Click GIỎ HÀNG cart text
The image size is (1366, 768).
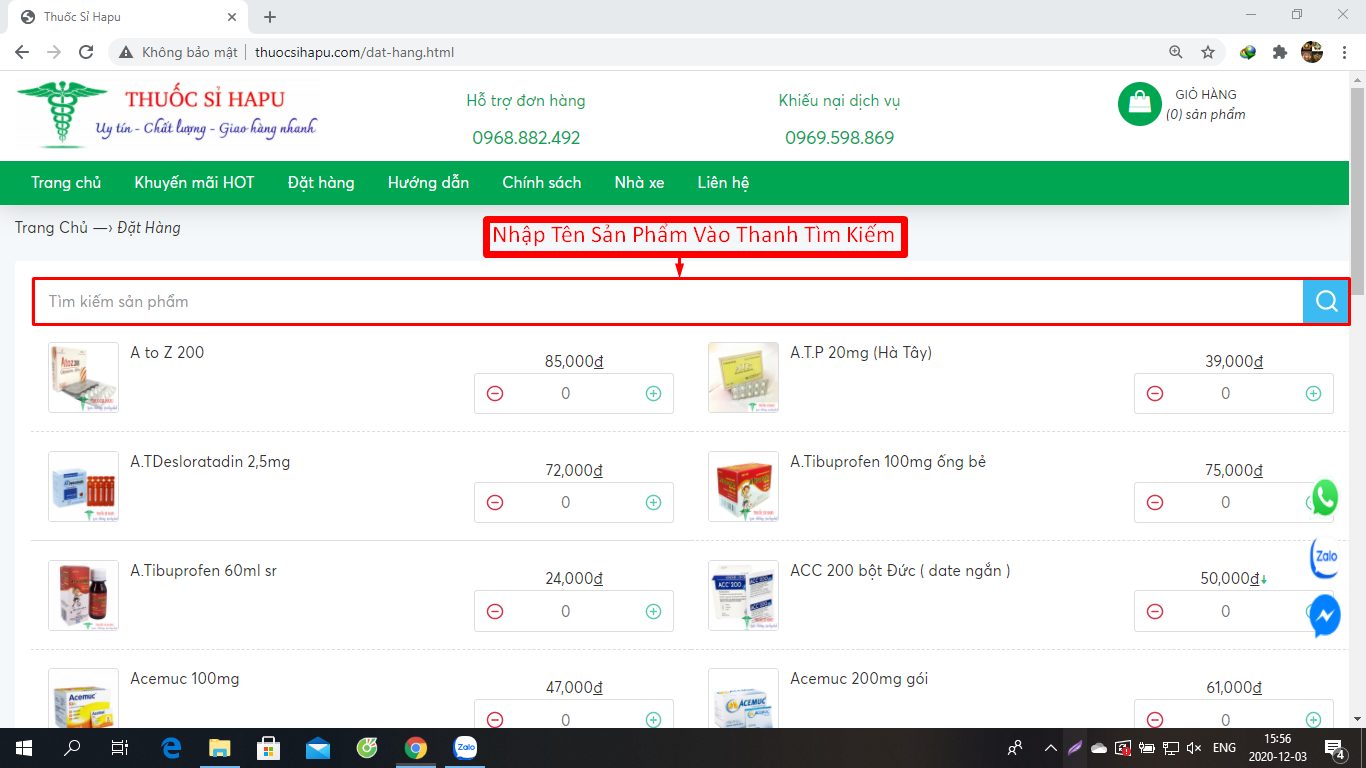point(1206,95)
